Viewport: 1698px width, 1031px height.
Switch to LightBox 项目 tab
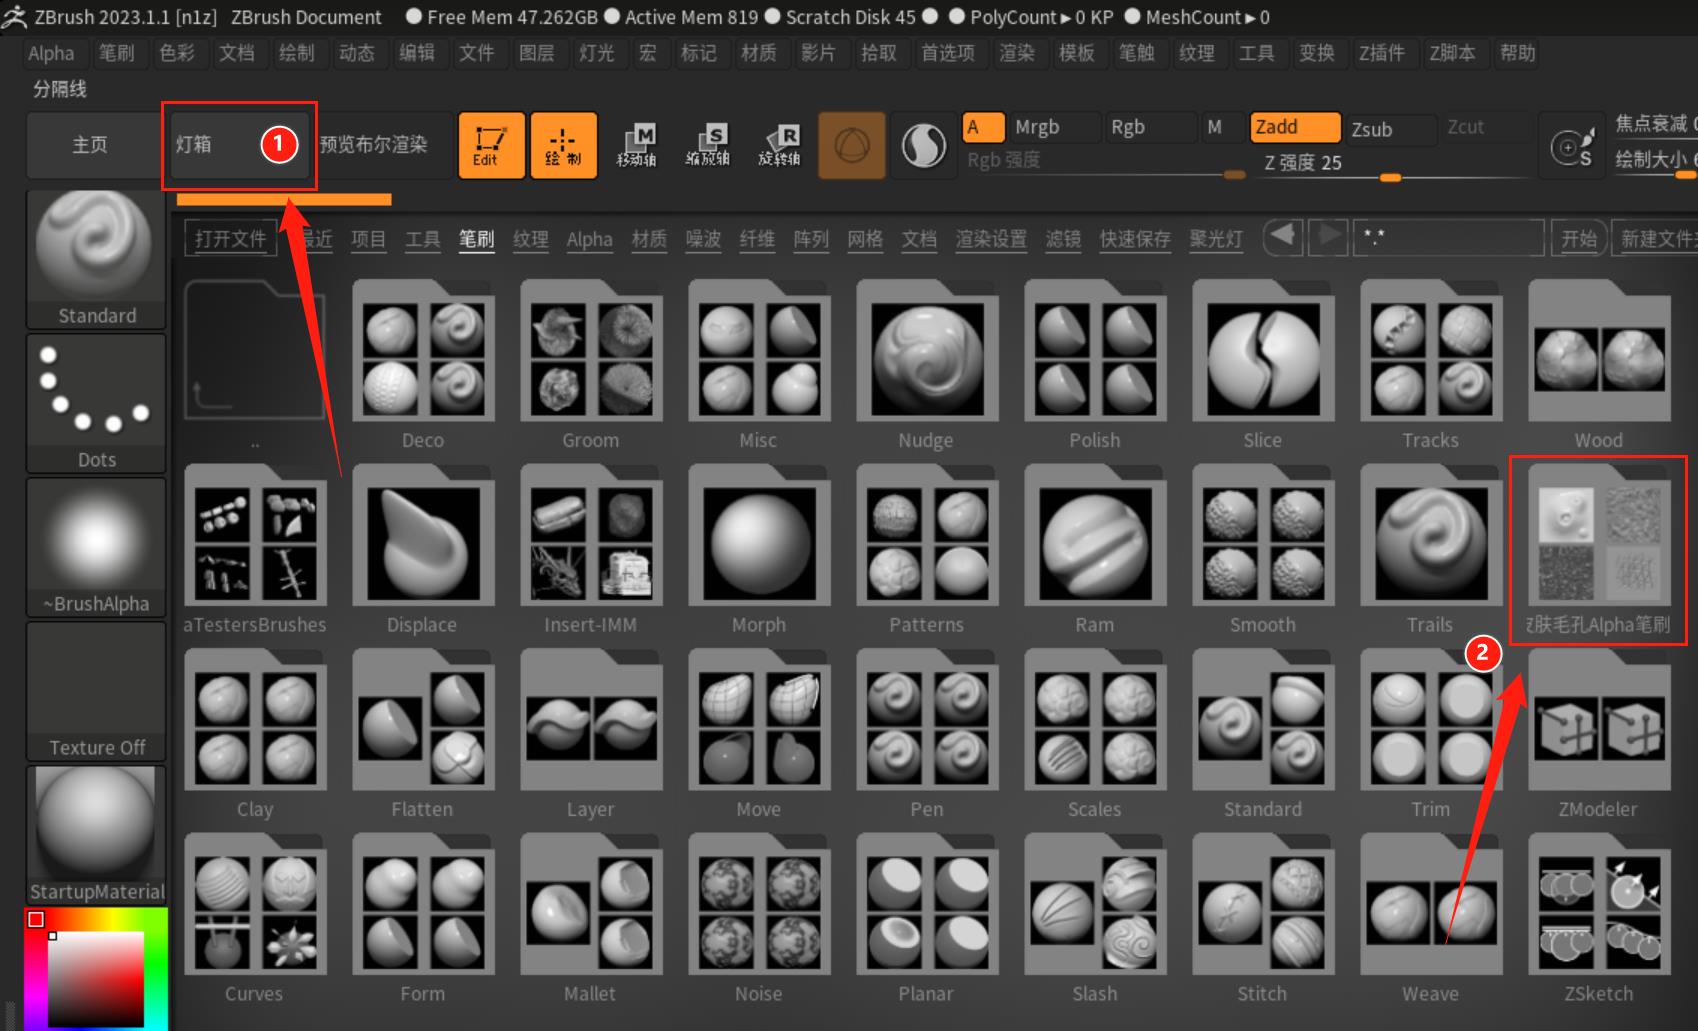coord(368,239)
